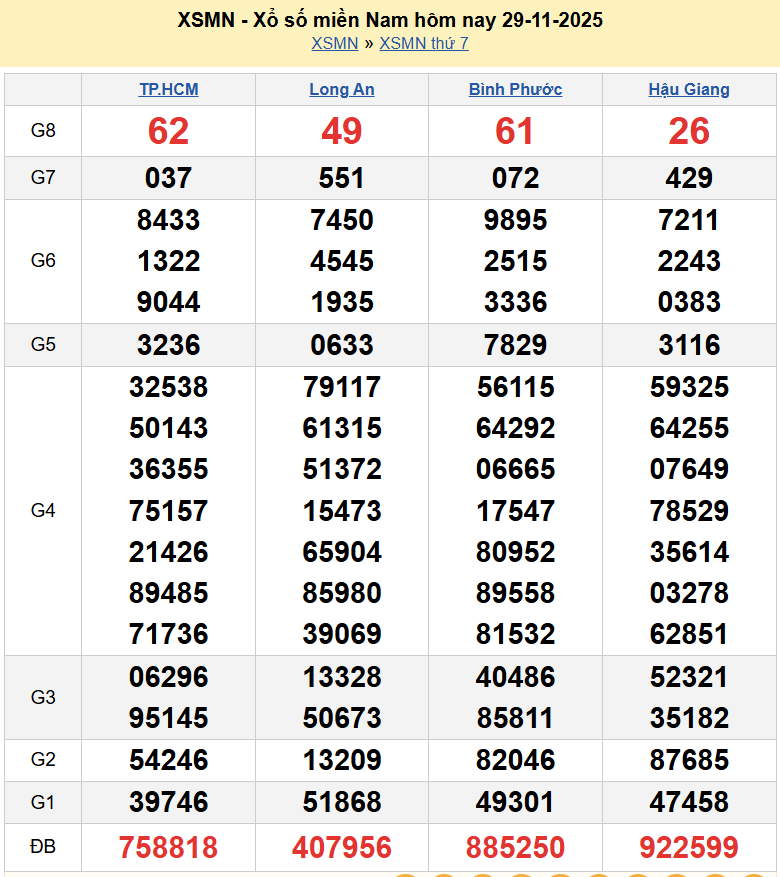
Task: Select TP.HCM G8 result 62
Action: click(168, 131)
